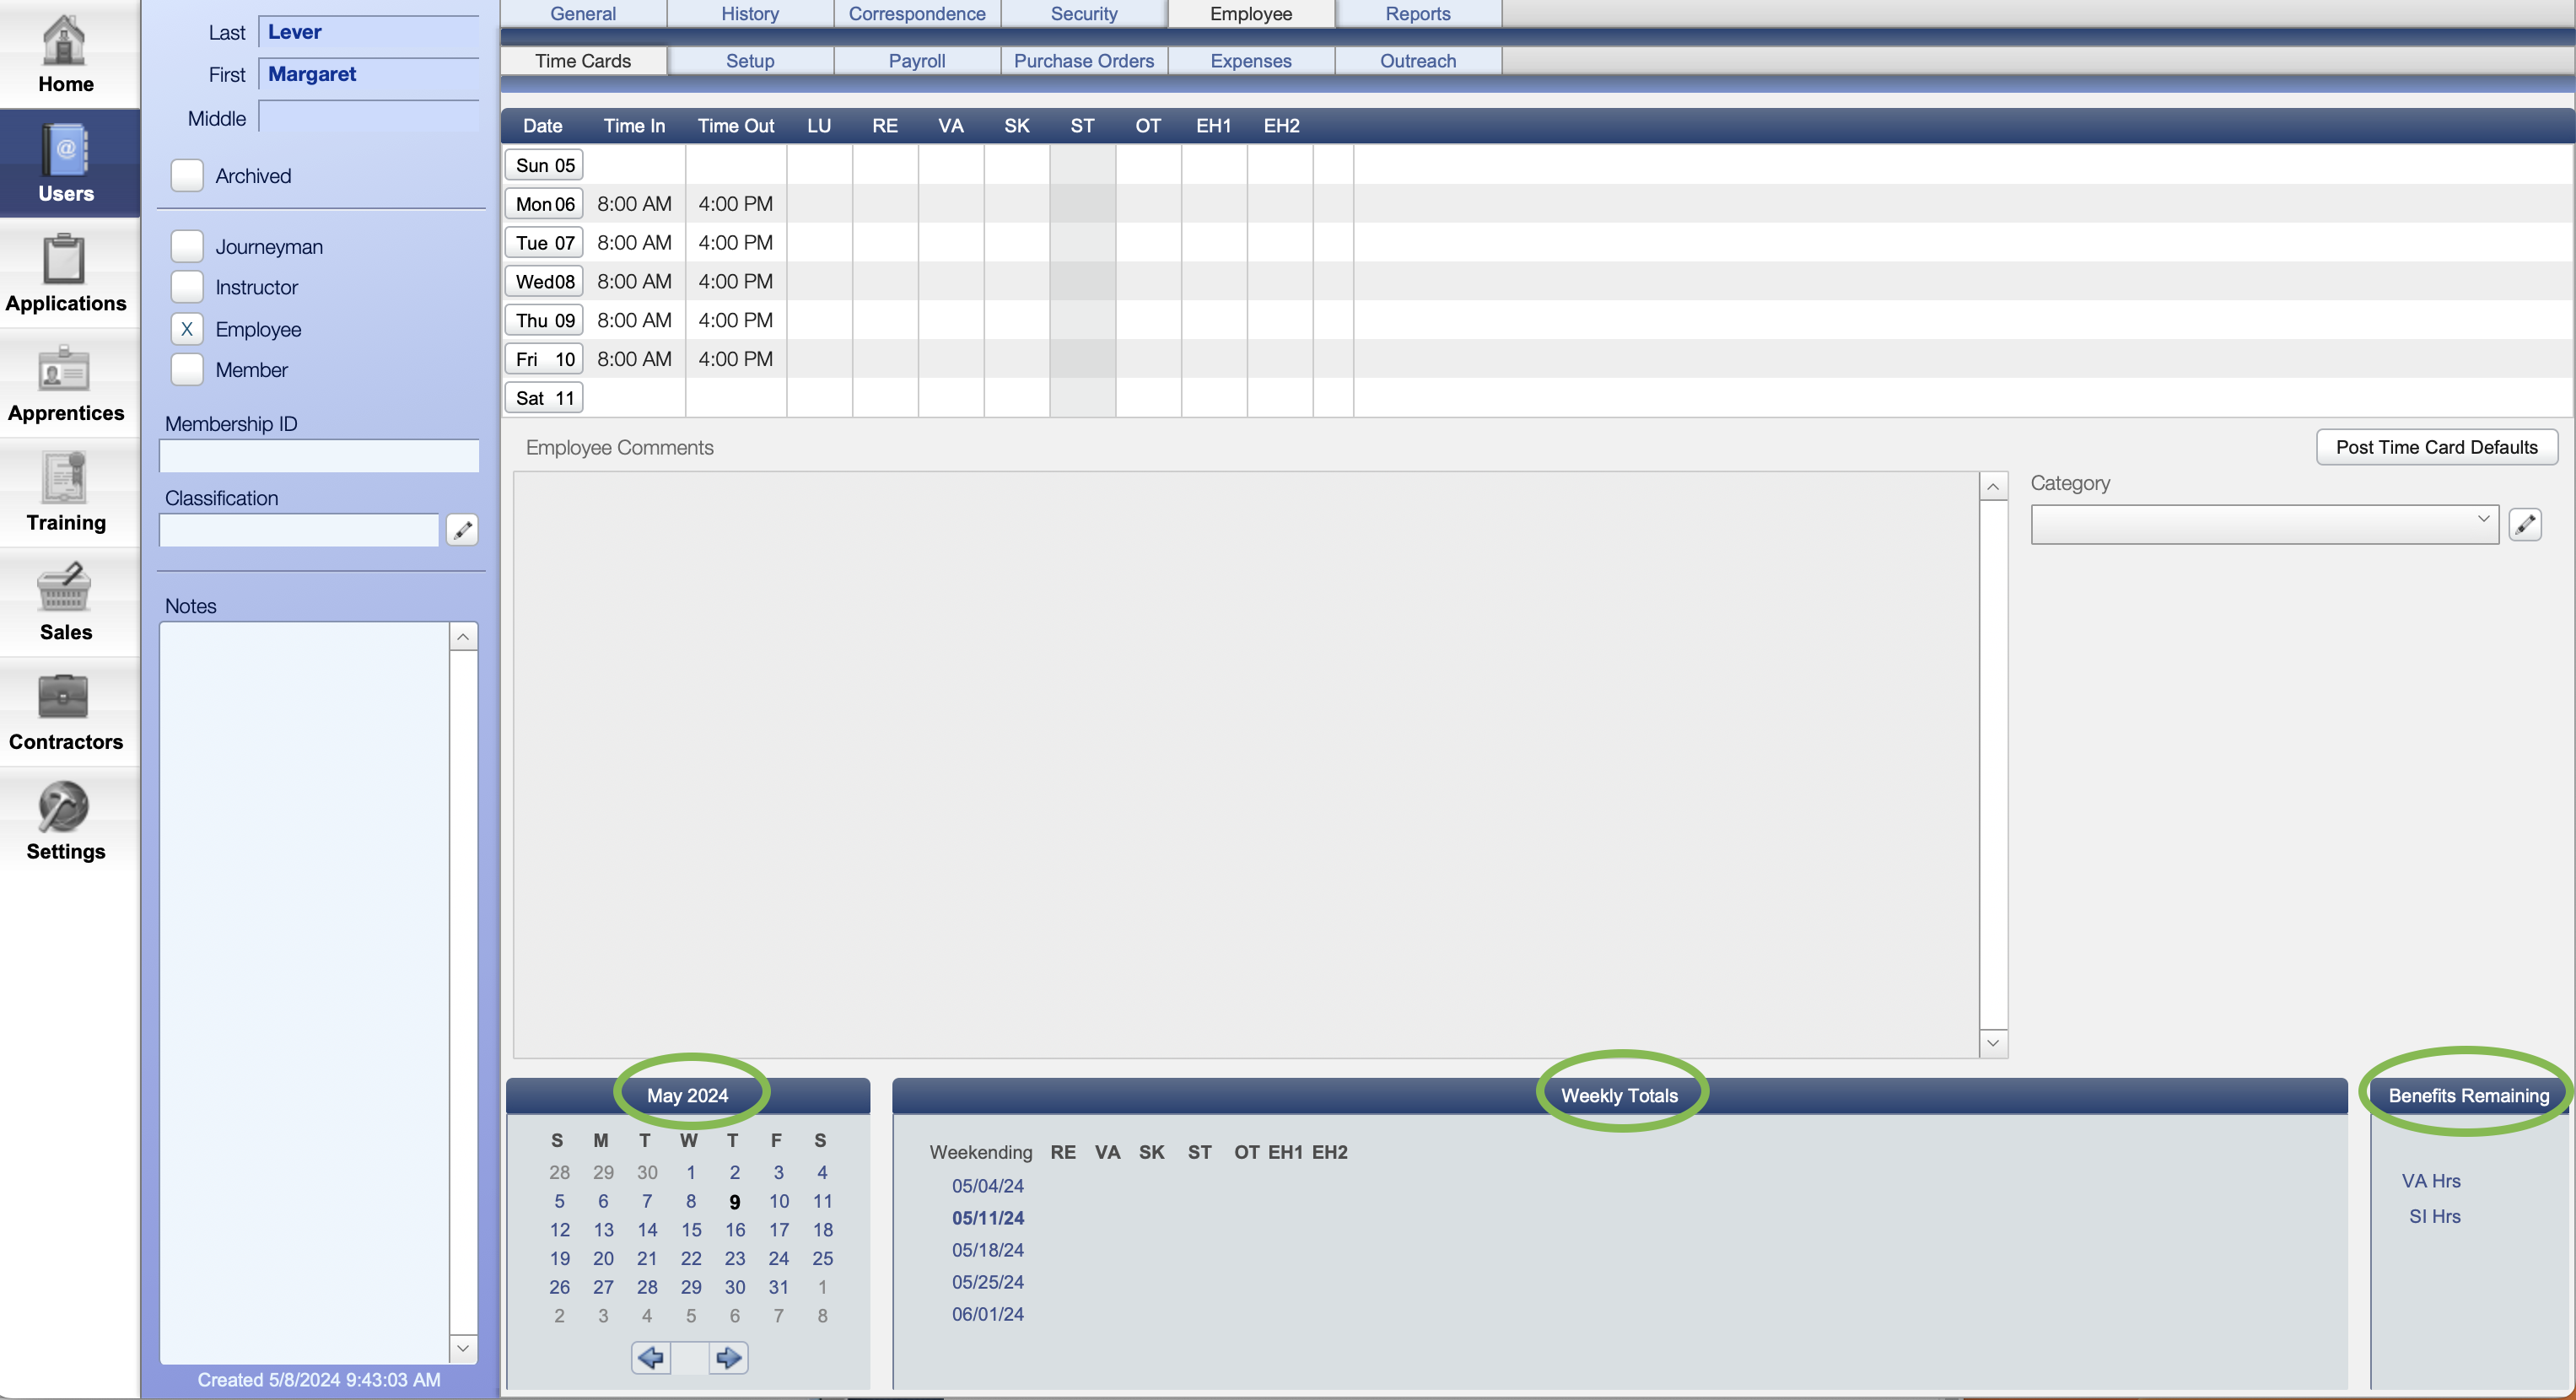This screenshot has width=2576, height=1400.
Task: Check the Journeyman checkbox
Action: pyautogui.click(x=187, y=246)
